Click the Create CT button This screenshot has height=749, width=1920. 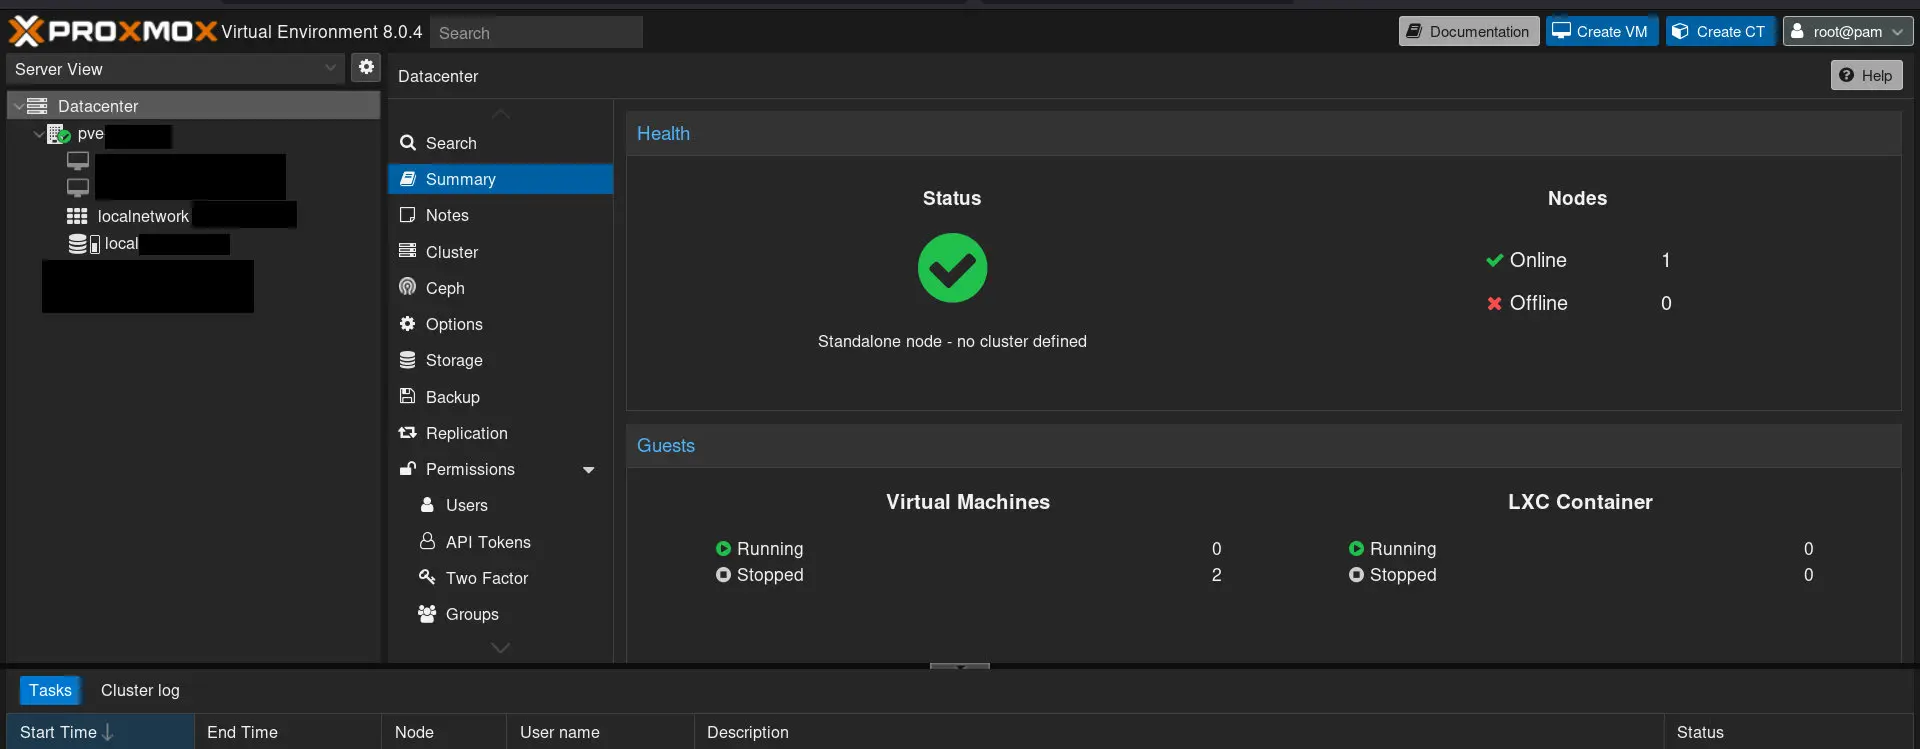point(1721,31)
